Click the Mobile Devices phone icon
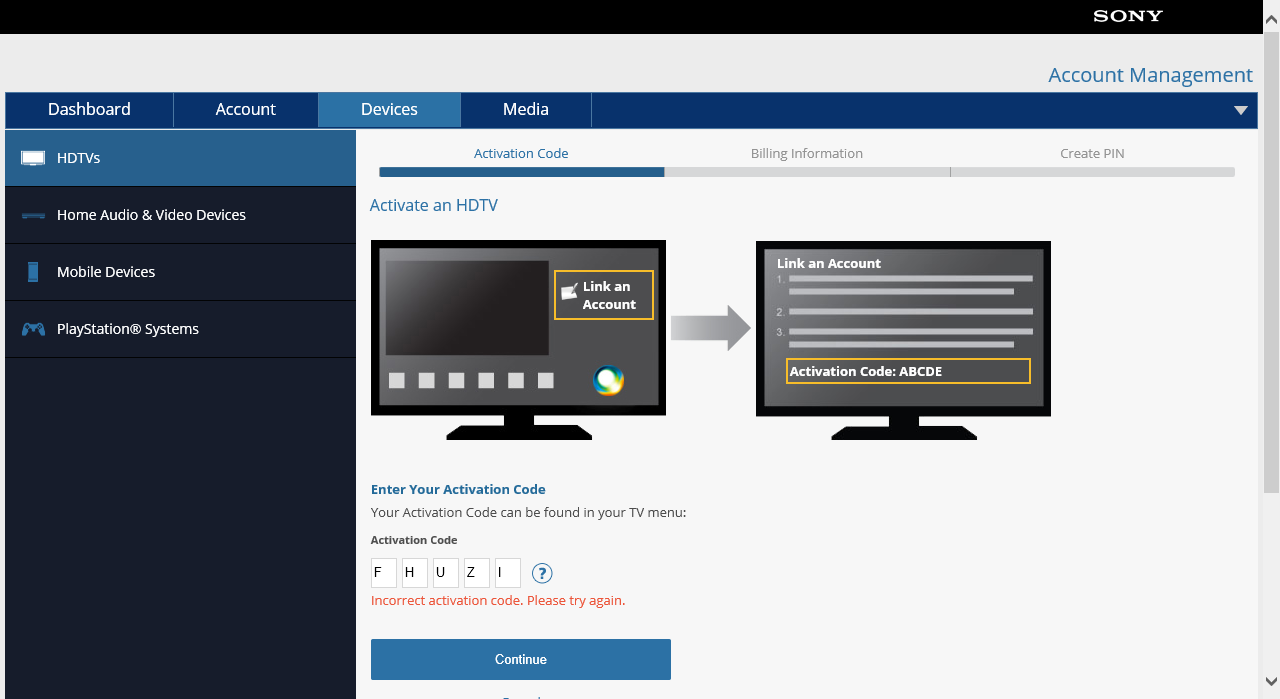 (33, 272)
